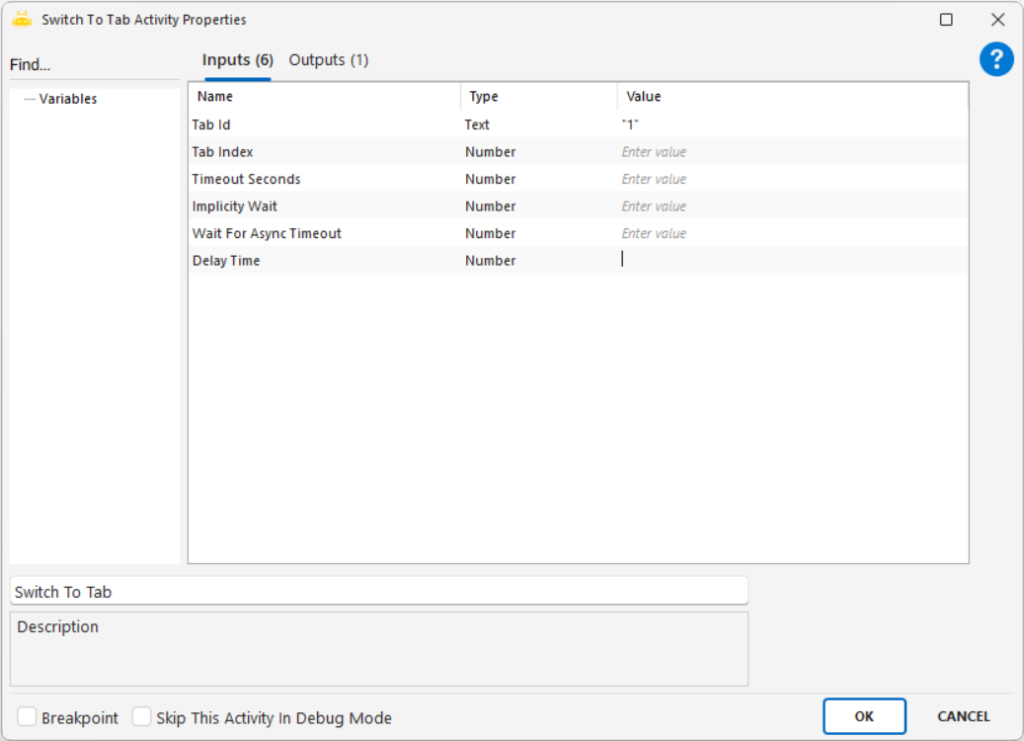Enter a Timeout Seconds value

point(790,179)
